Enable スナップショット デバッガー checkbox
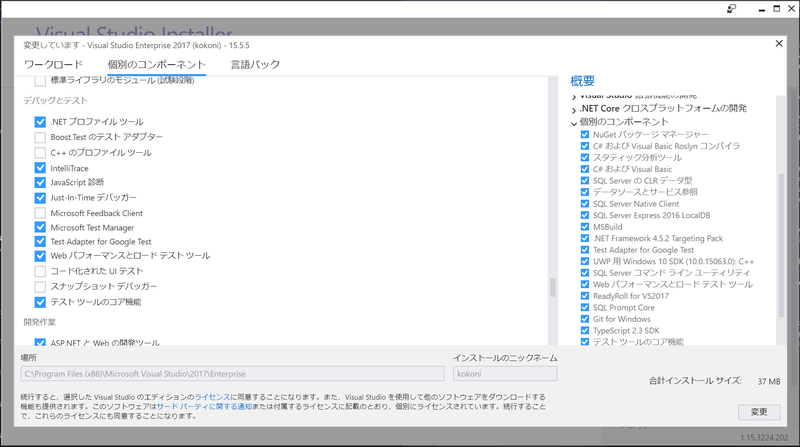The image size is (800, 447). pos(40,286)
